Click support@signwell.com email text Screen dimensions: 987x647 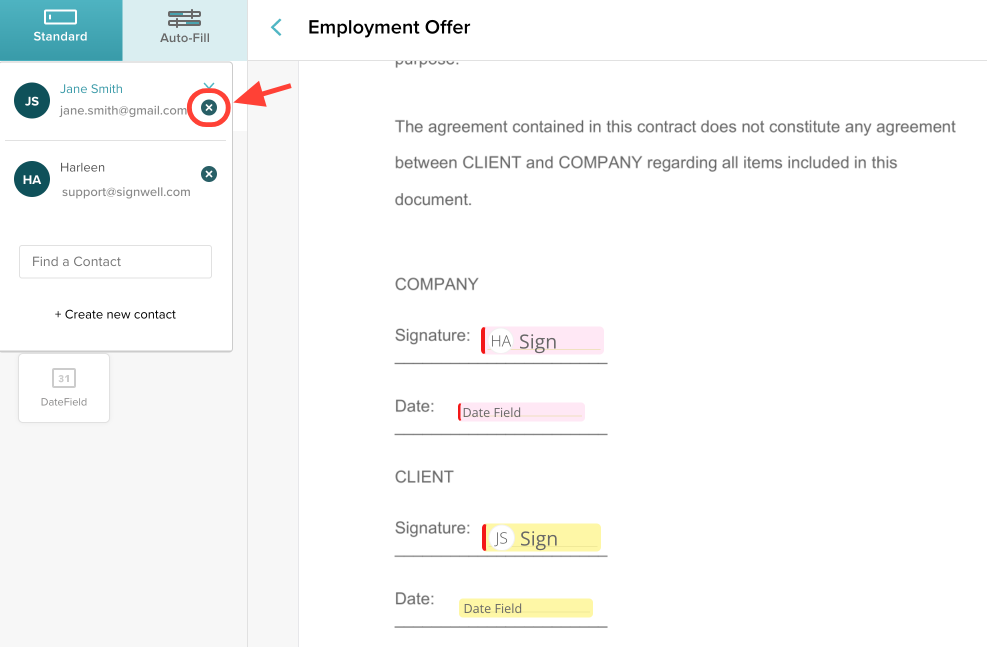click(x=126, y=192)
